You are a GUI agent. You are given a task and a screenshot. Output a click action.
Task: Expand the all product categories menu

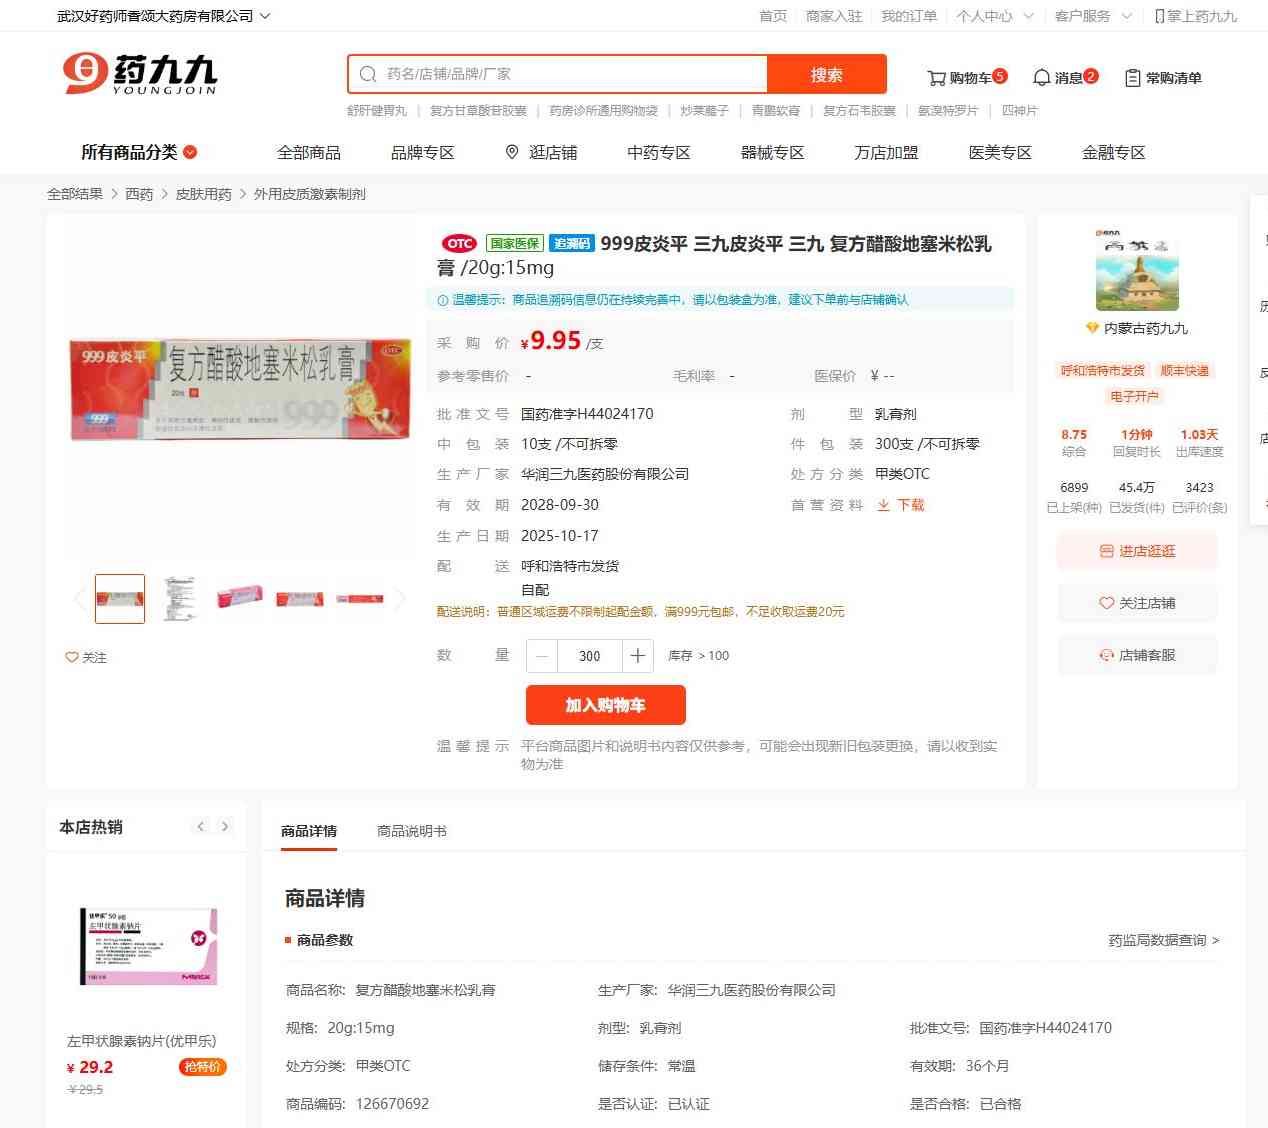139,152
